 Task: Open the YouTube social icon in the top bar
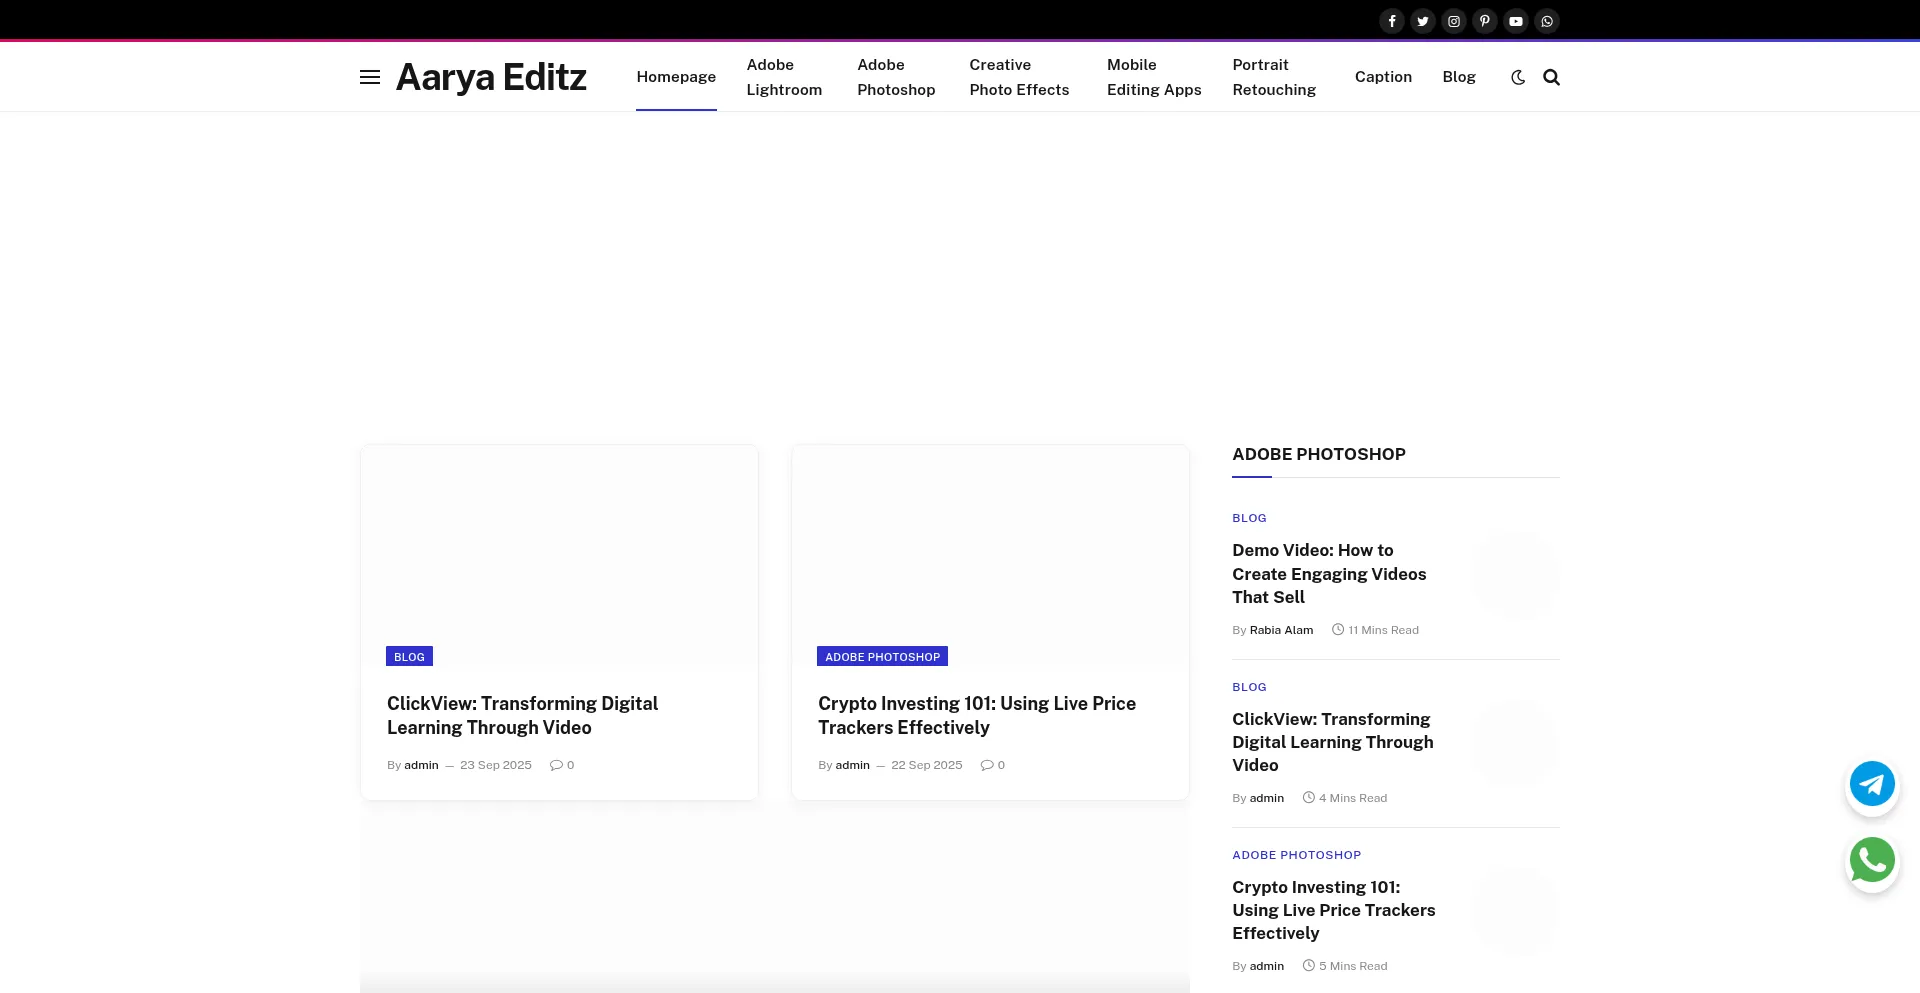tap(1516, 21)
